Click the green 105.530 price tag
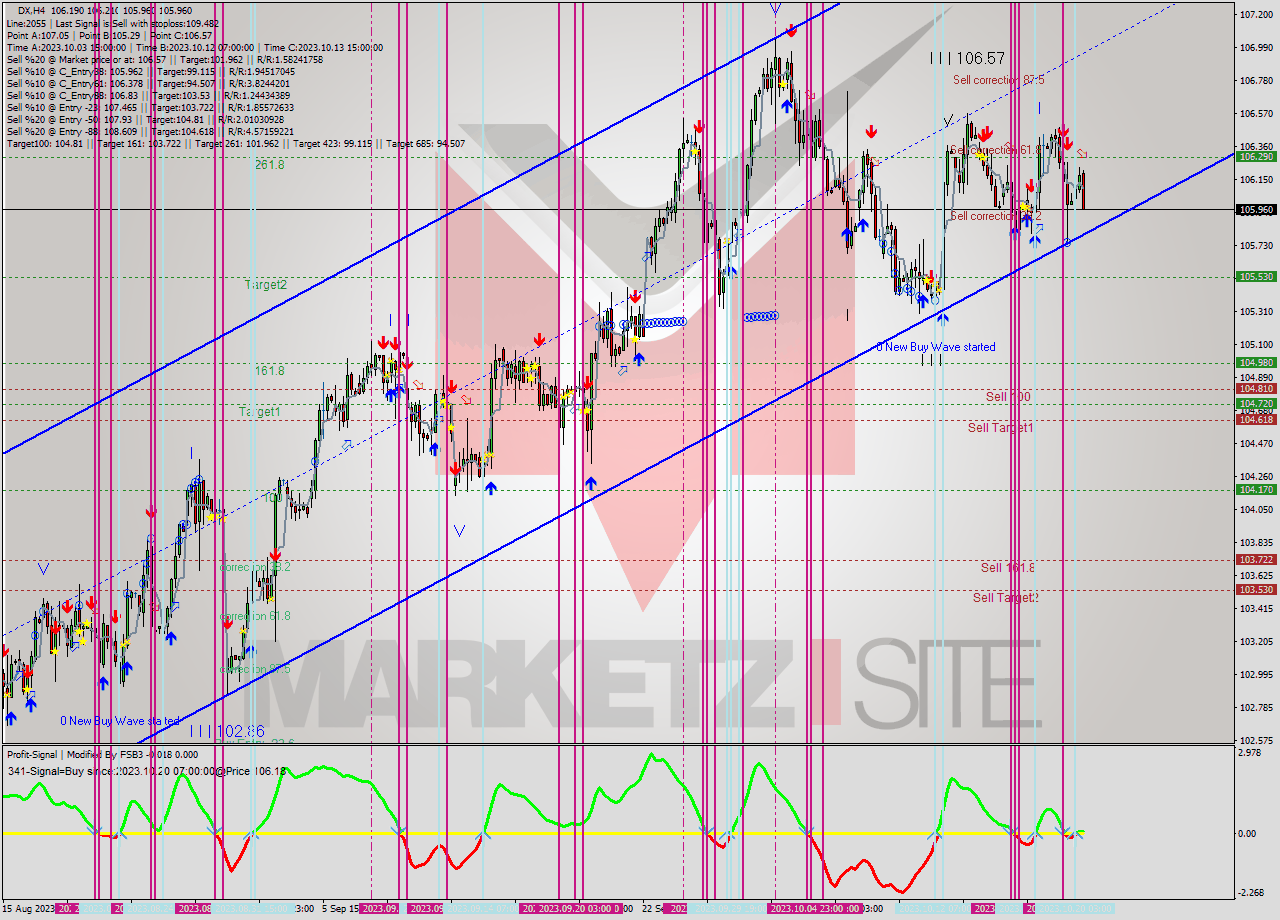This screenshot has height=920, width=1280. click(1256, 277)
